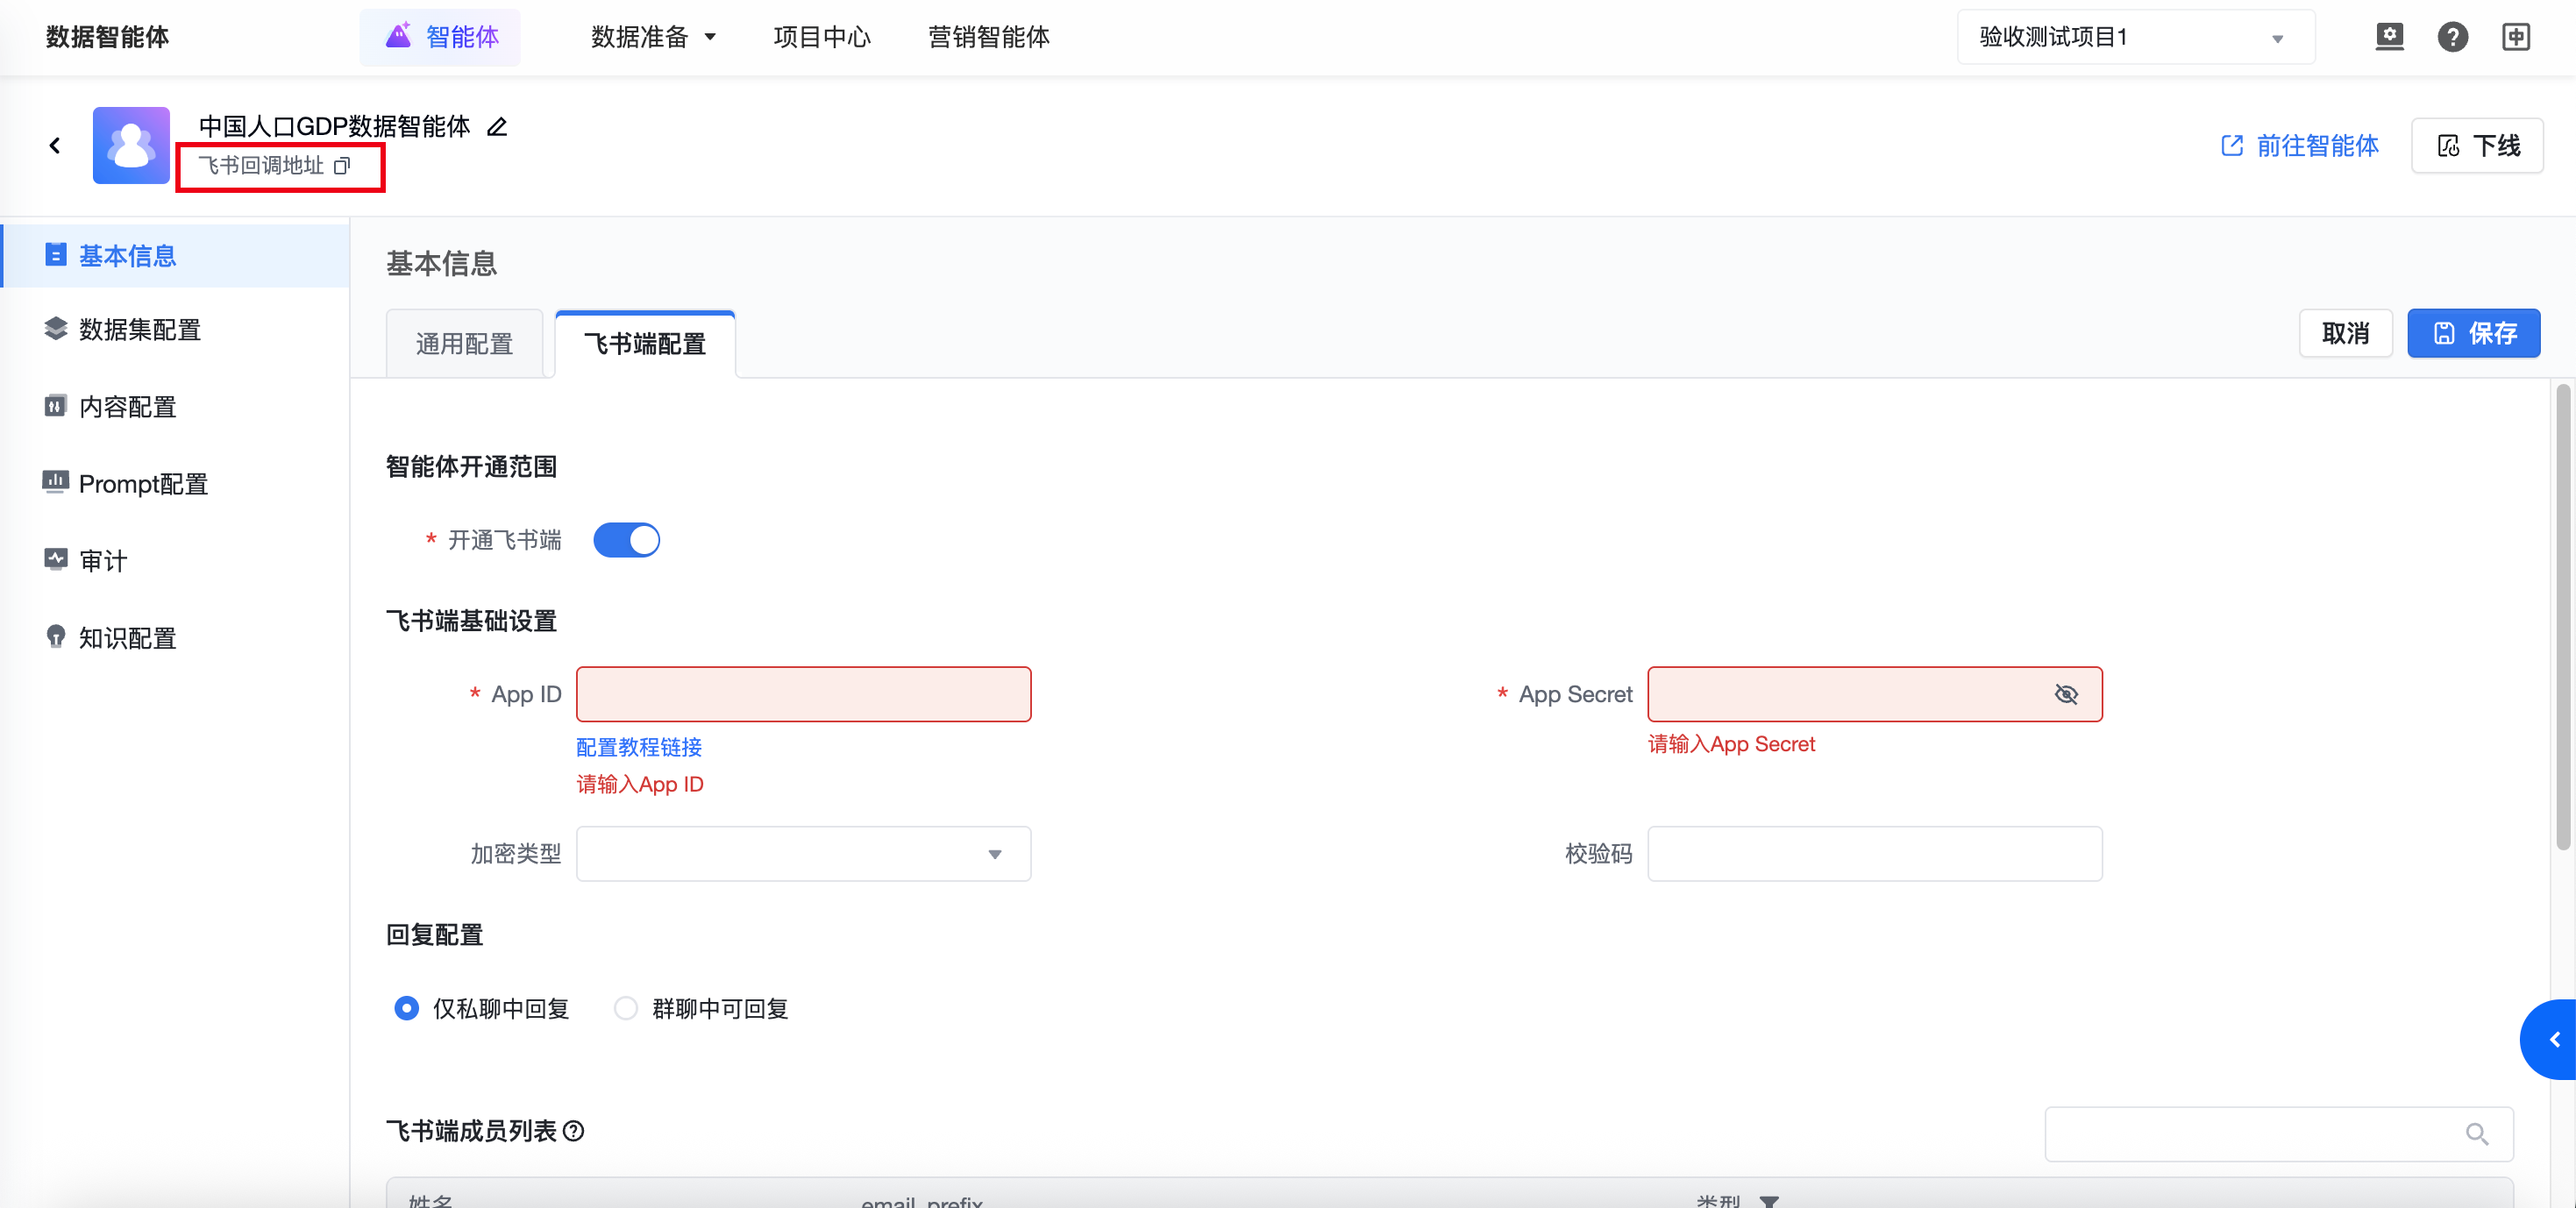Image resolution: width=2576 pixels, height=1208 pixels.
Task: Open the 数据准备 menu dropdown
Action: click(653, 37)
